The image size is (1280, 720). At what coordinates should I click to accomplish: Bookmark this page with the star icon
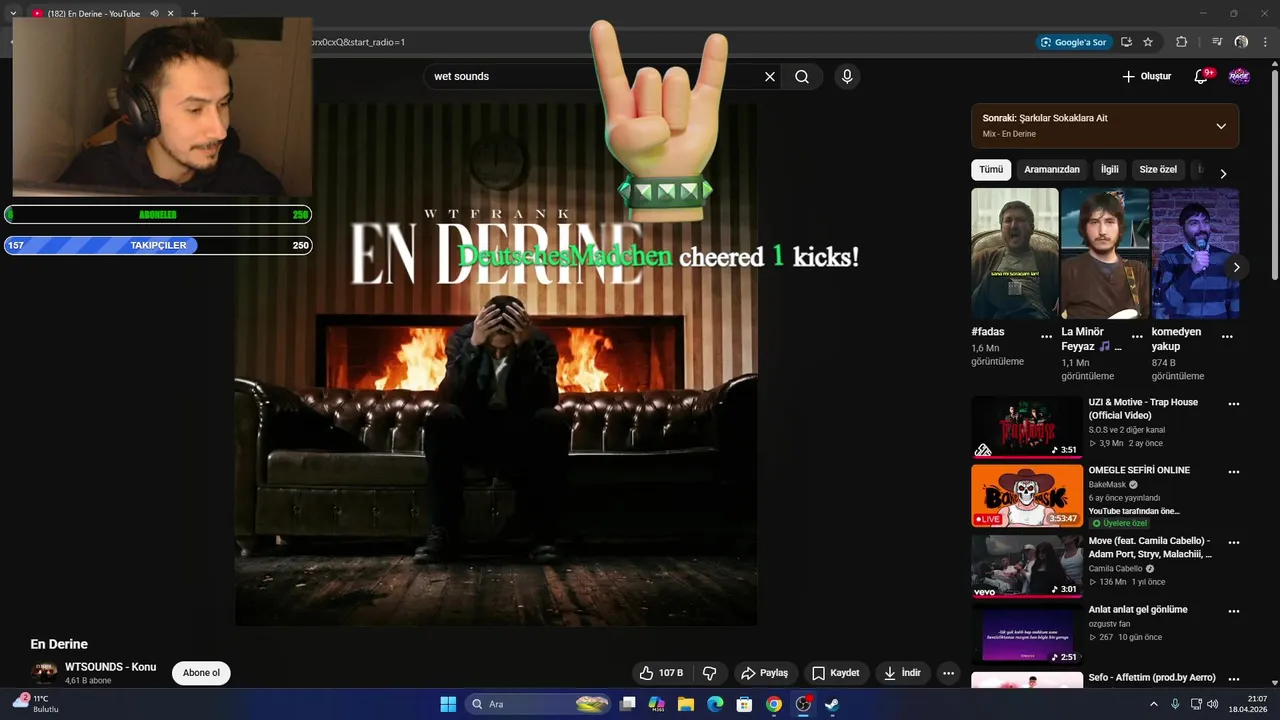click(1148, 42)
